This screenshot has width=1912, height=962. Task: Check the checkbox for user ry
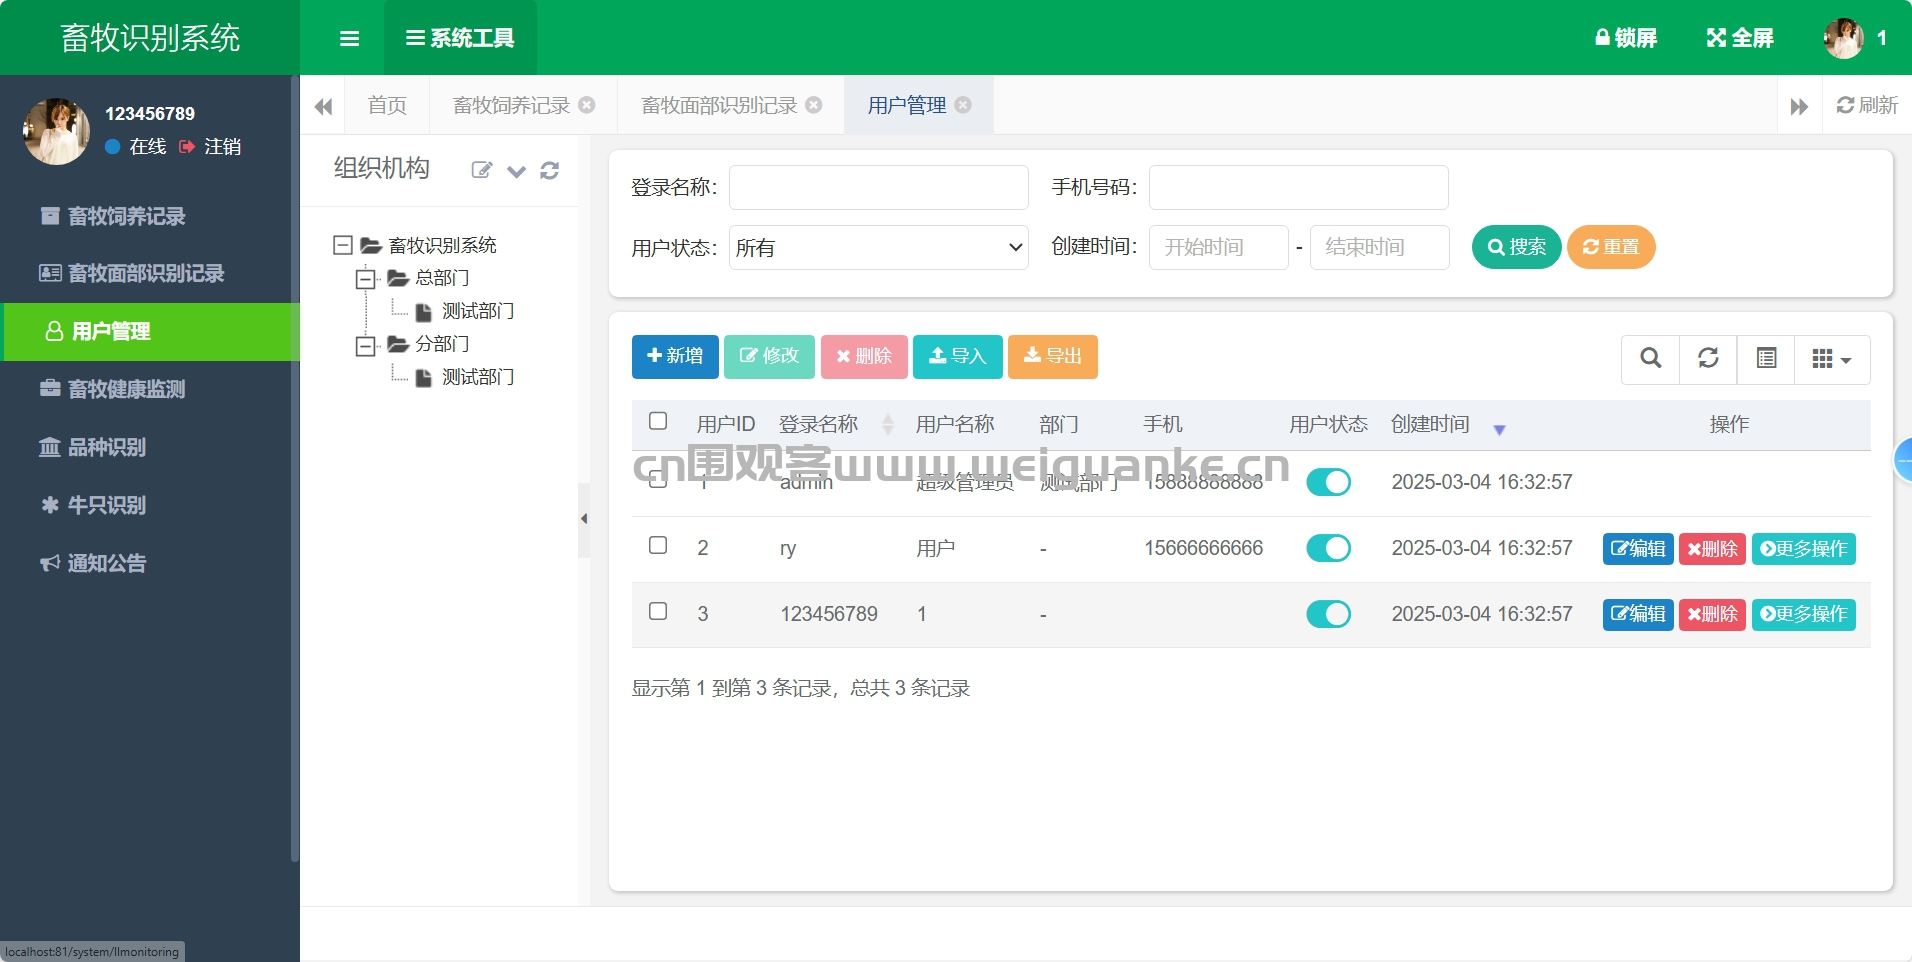(x=658, y=545)
